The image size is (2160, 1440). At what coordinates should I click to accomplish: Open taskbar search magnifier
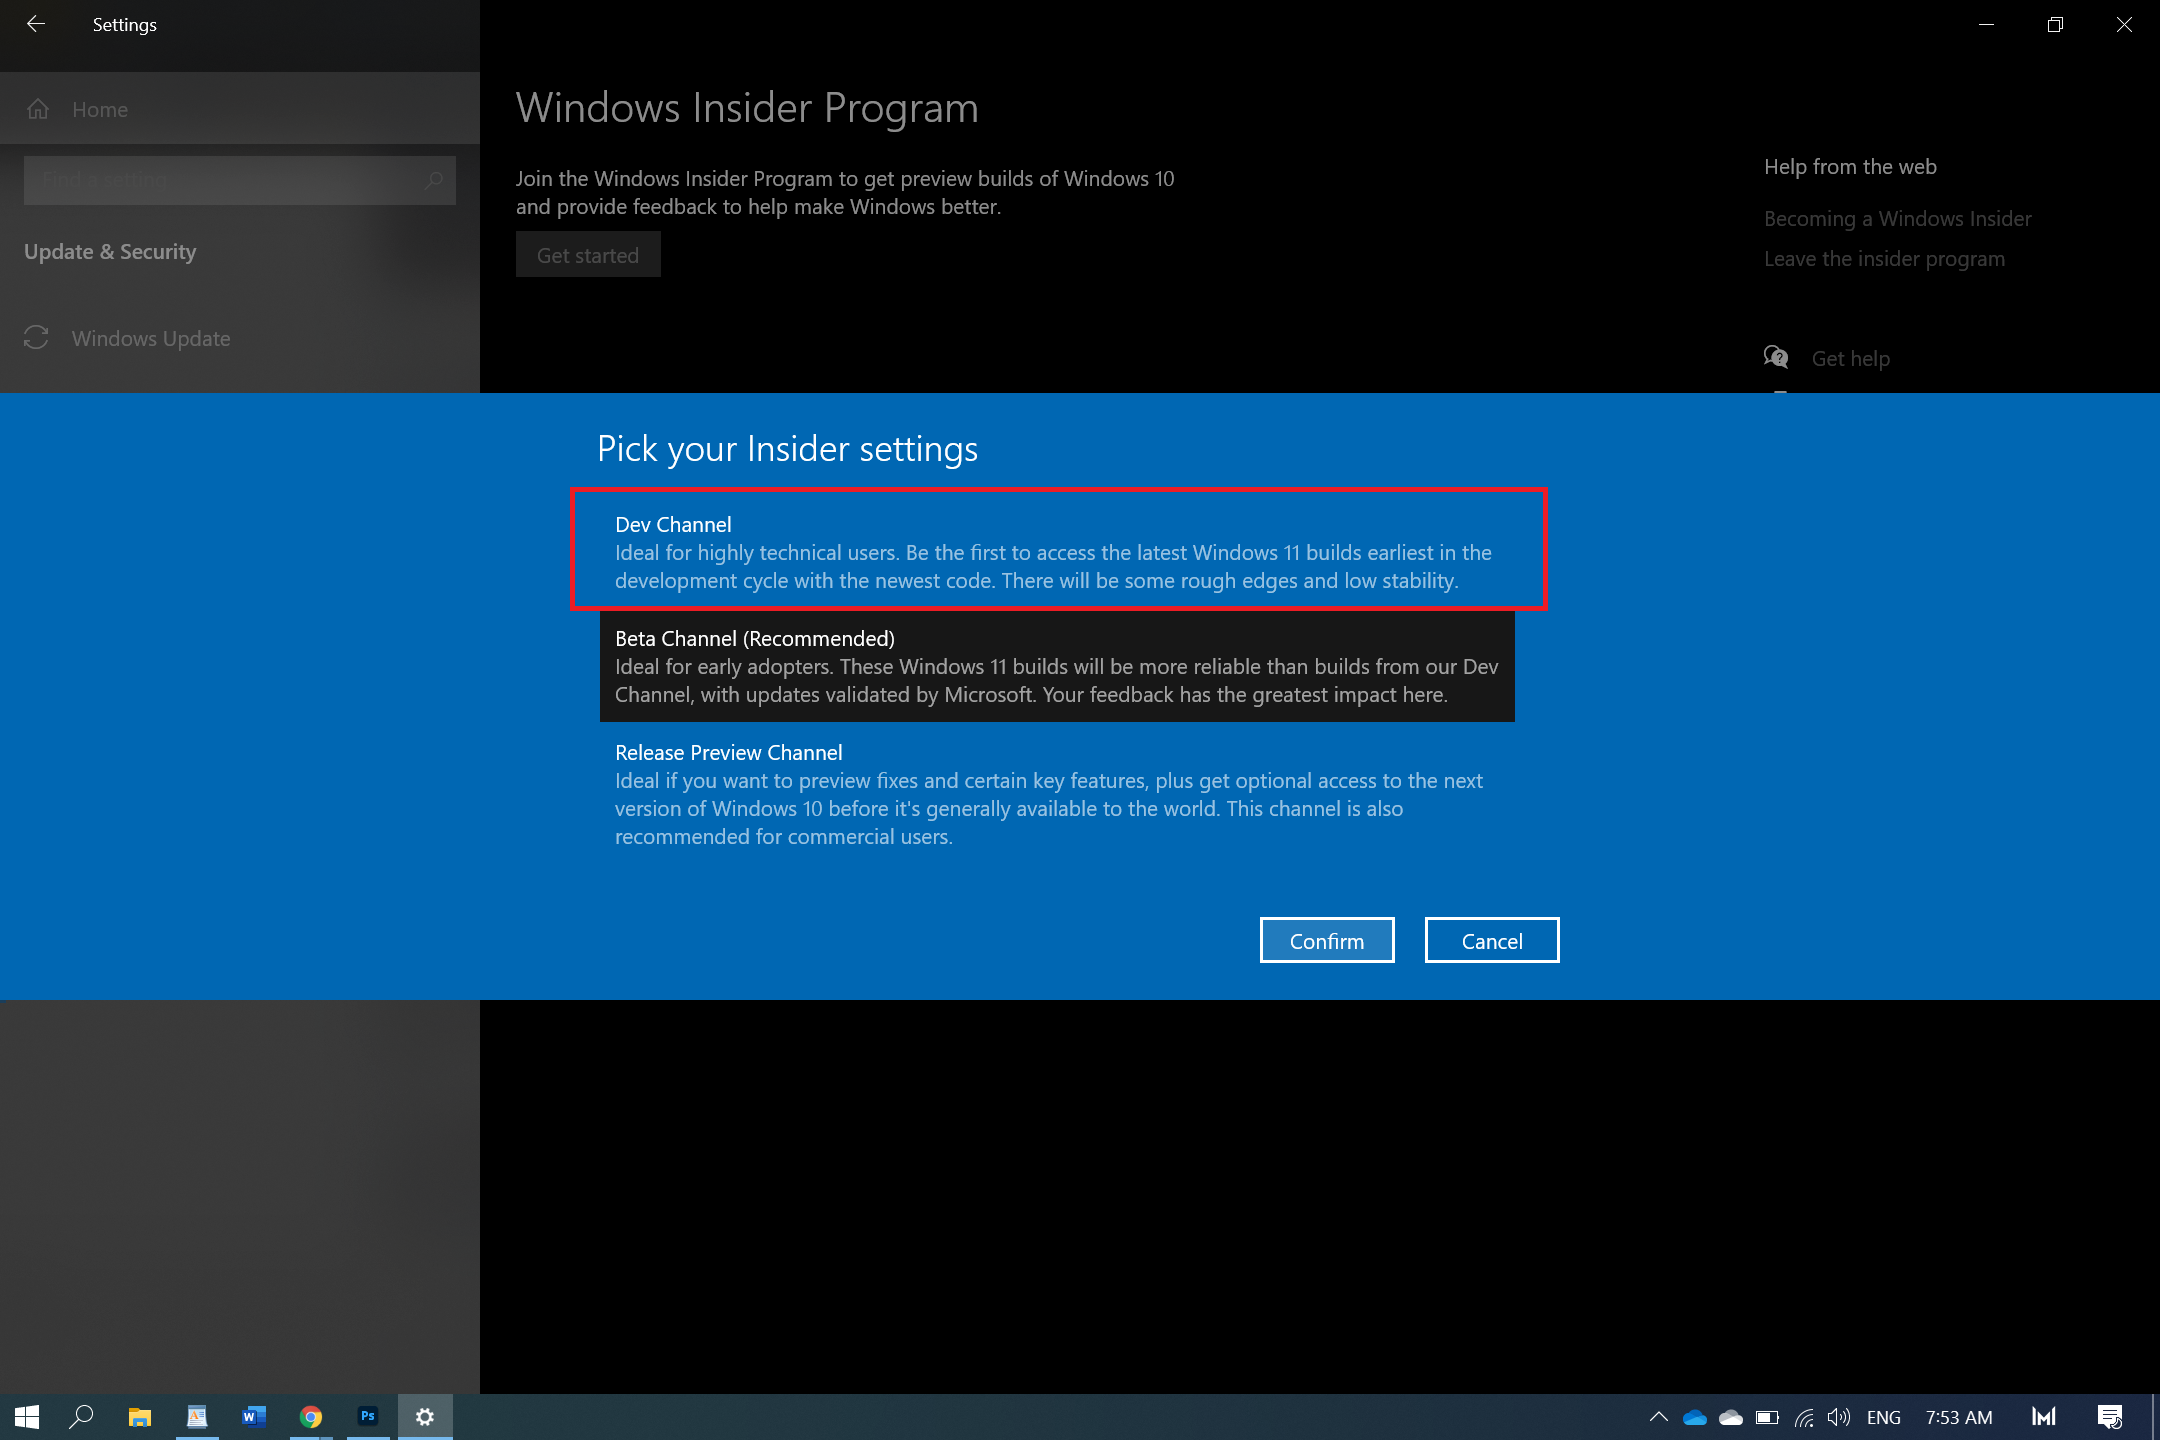click(x=81, y=1416)
